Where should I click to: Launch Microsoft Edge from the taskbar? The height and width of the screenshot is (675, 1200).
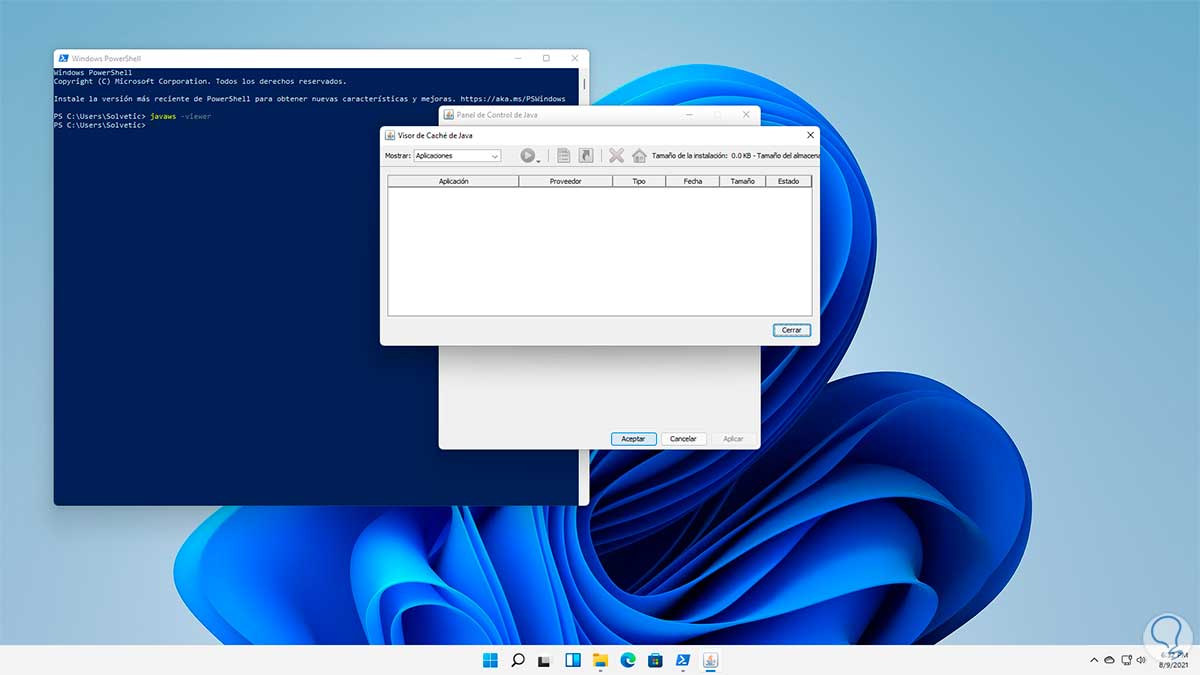point(628,660)
